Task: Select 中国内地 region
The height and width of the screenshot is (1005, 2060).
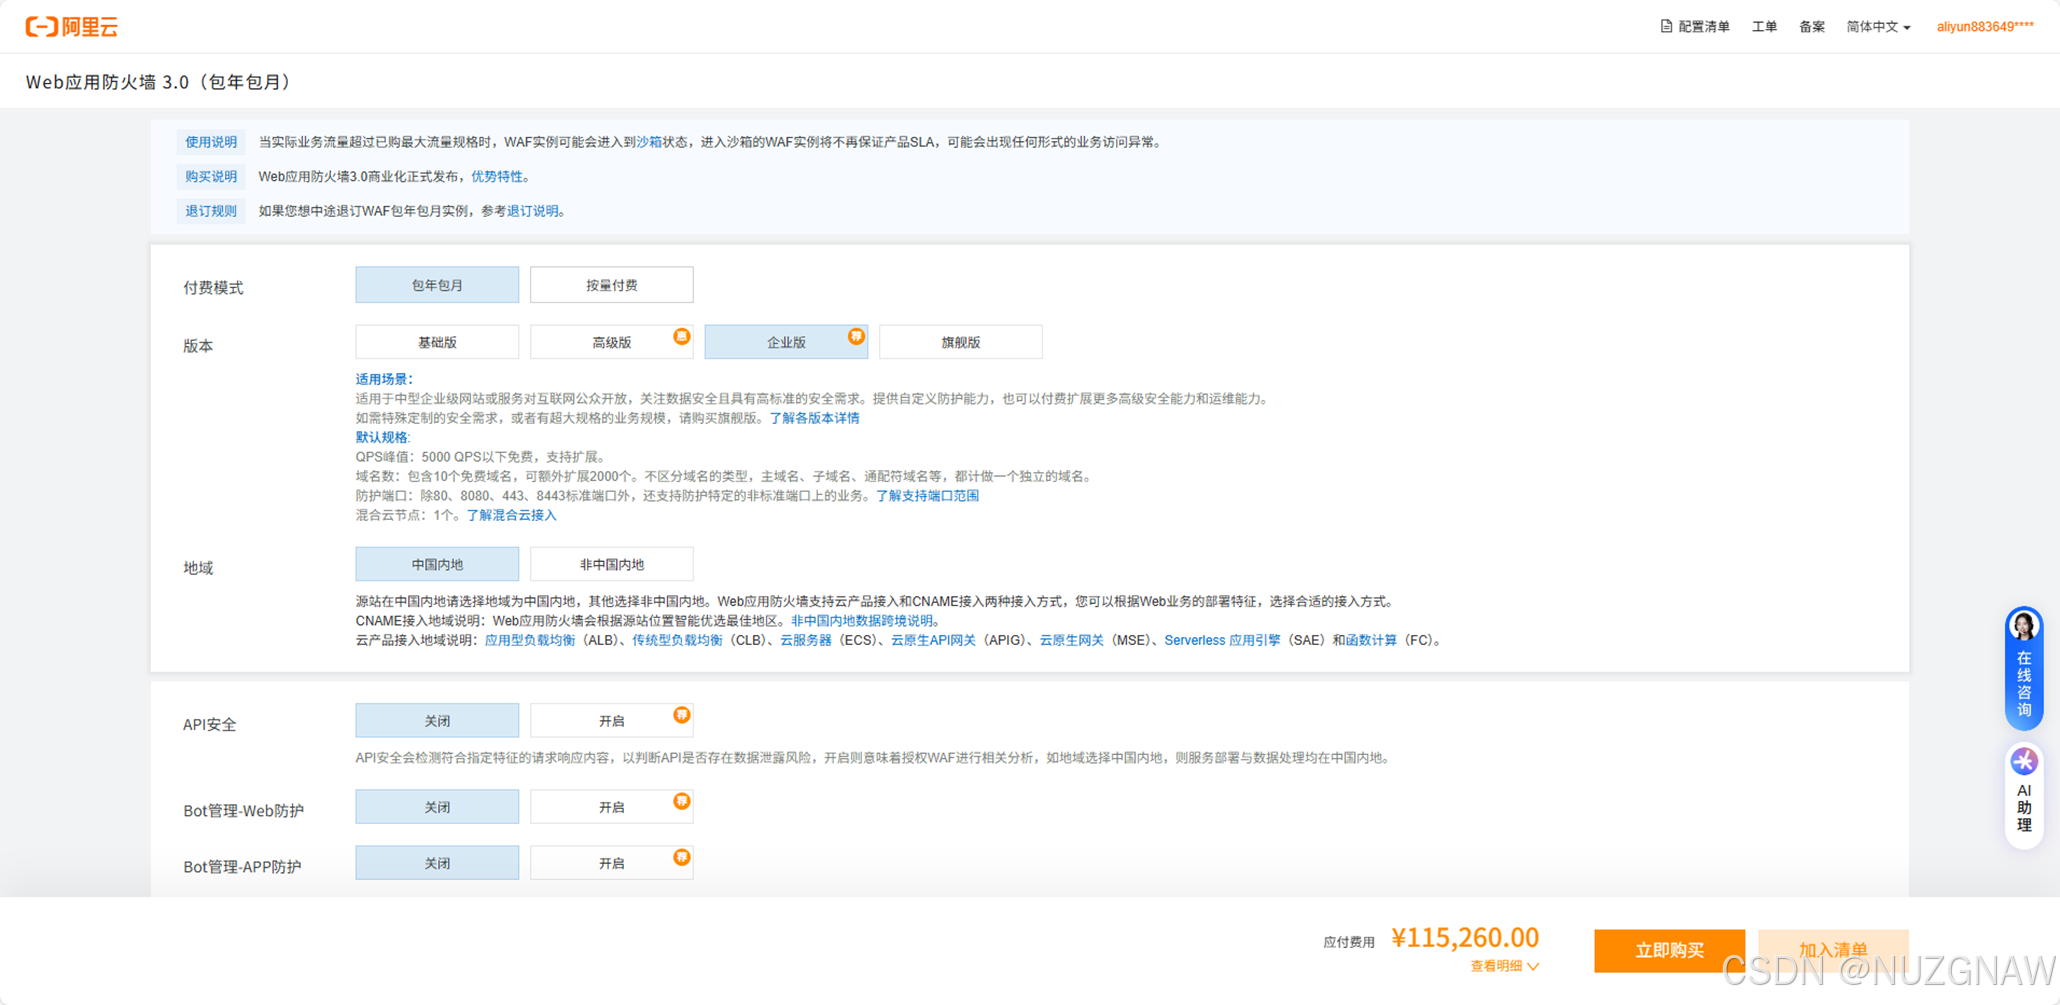Action: (437, 564)
